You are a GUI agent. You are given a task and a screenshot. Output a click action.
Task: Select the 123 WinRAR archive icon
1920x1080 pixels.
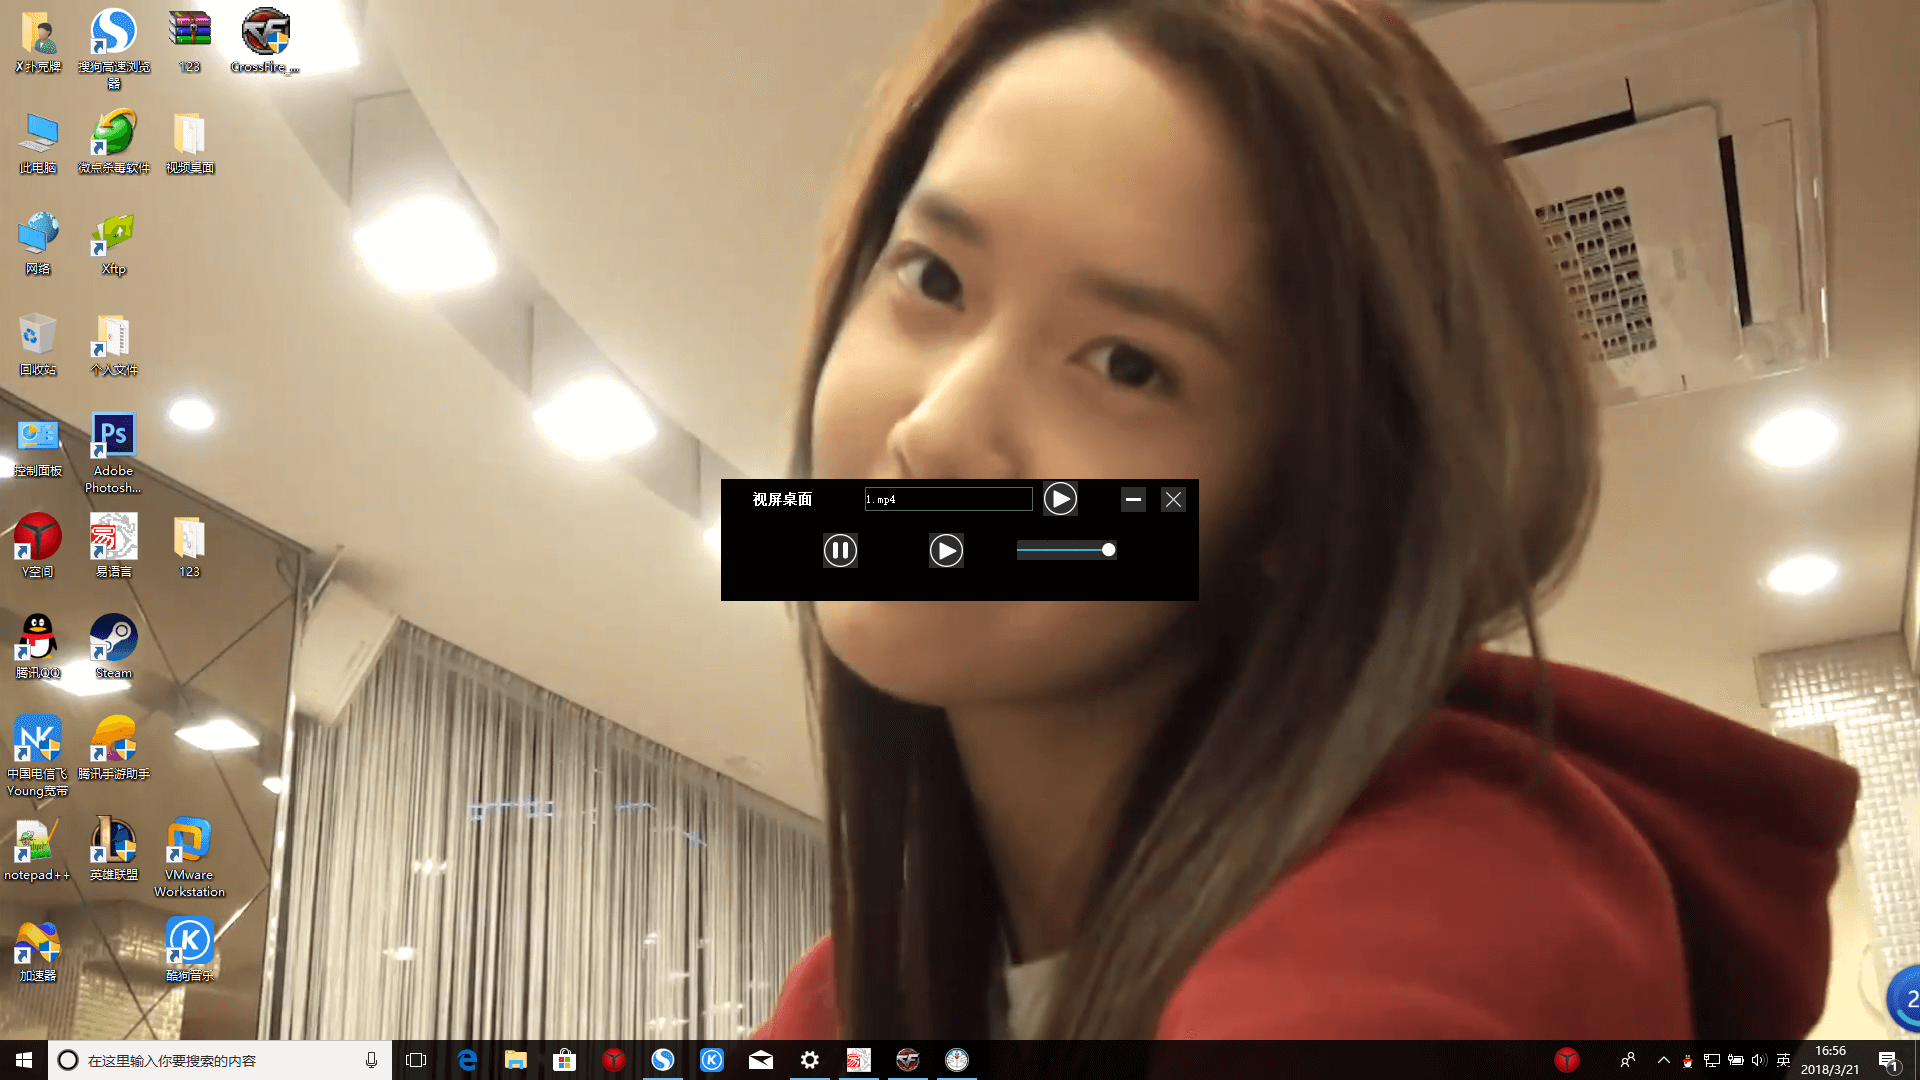click(x=189, y=42)
